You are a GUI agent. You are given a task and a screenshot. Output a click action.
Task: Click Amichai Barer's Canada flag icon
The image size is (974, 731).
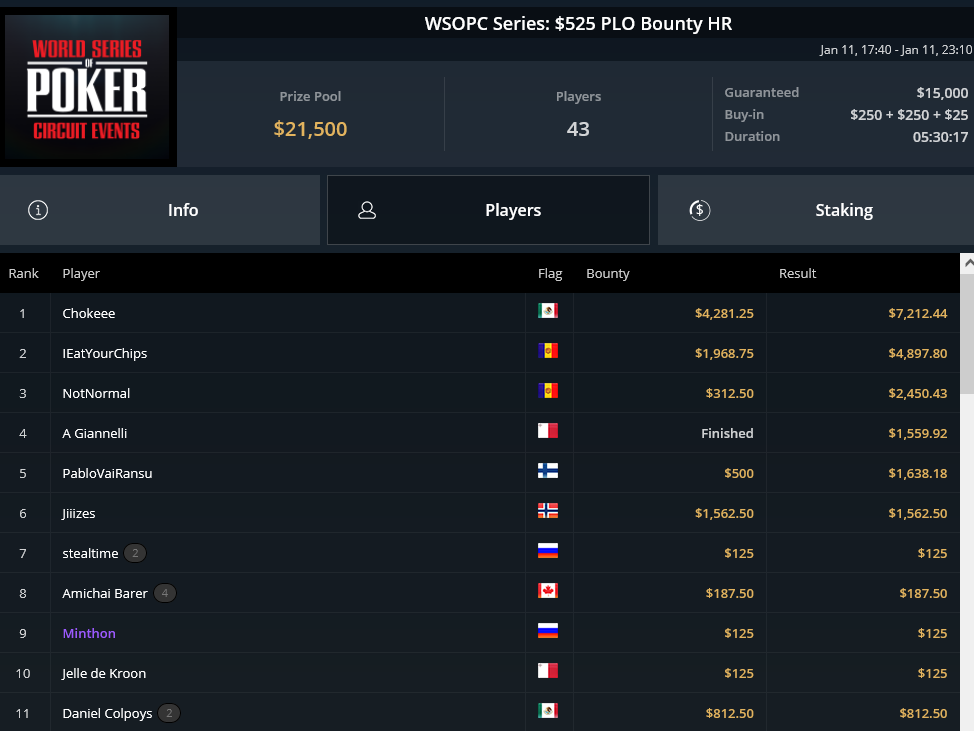(x=548, y=591)
